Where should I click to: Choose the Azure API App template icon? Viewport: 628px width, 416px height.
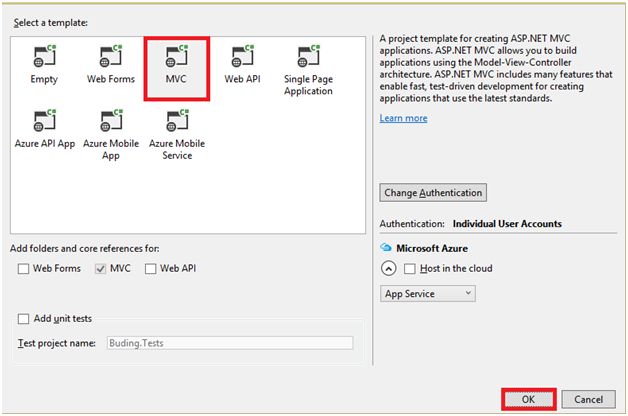coord(44,121)
